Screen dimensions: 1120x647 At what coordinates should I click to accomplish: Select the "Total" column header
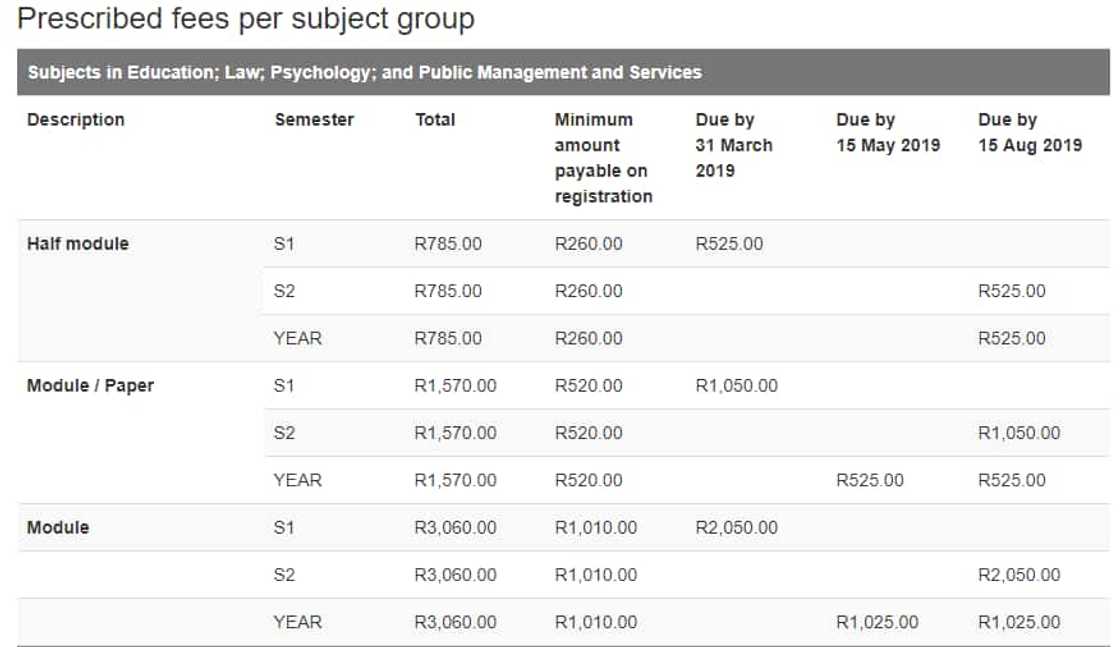coord(435,120)
